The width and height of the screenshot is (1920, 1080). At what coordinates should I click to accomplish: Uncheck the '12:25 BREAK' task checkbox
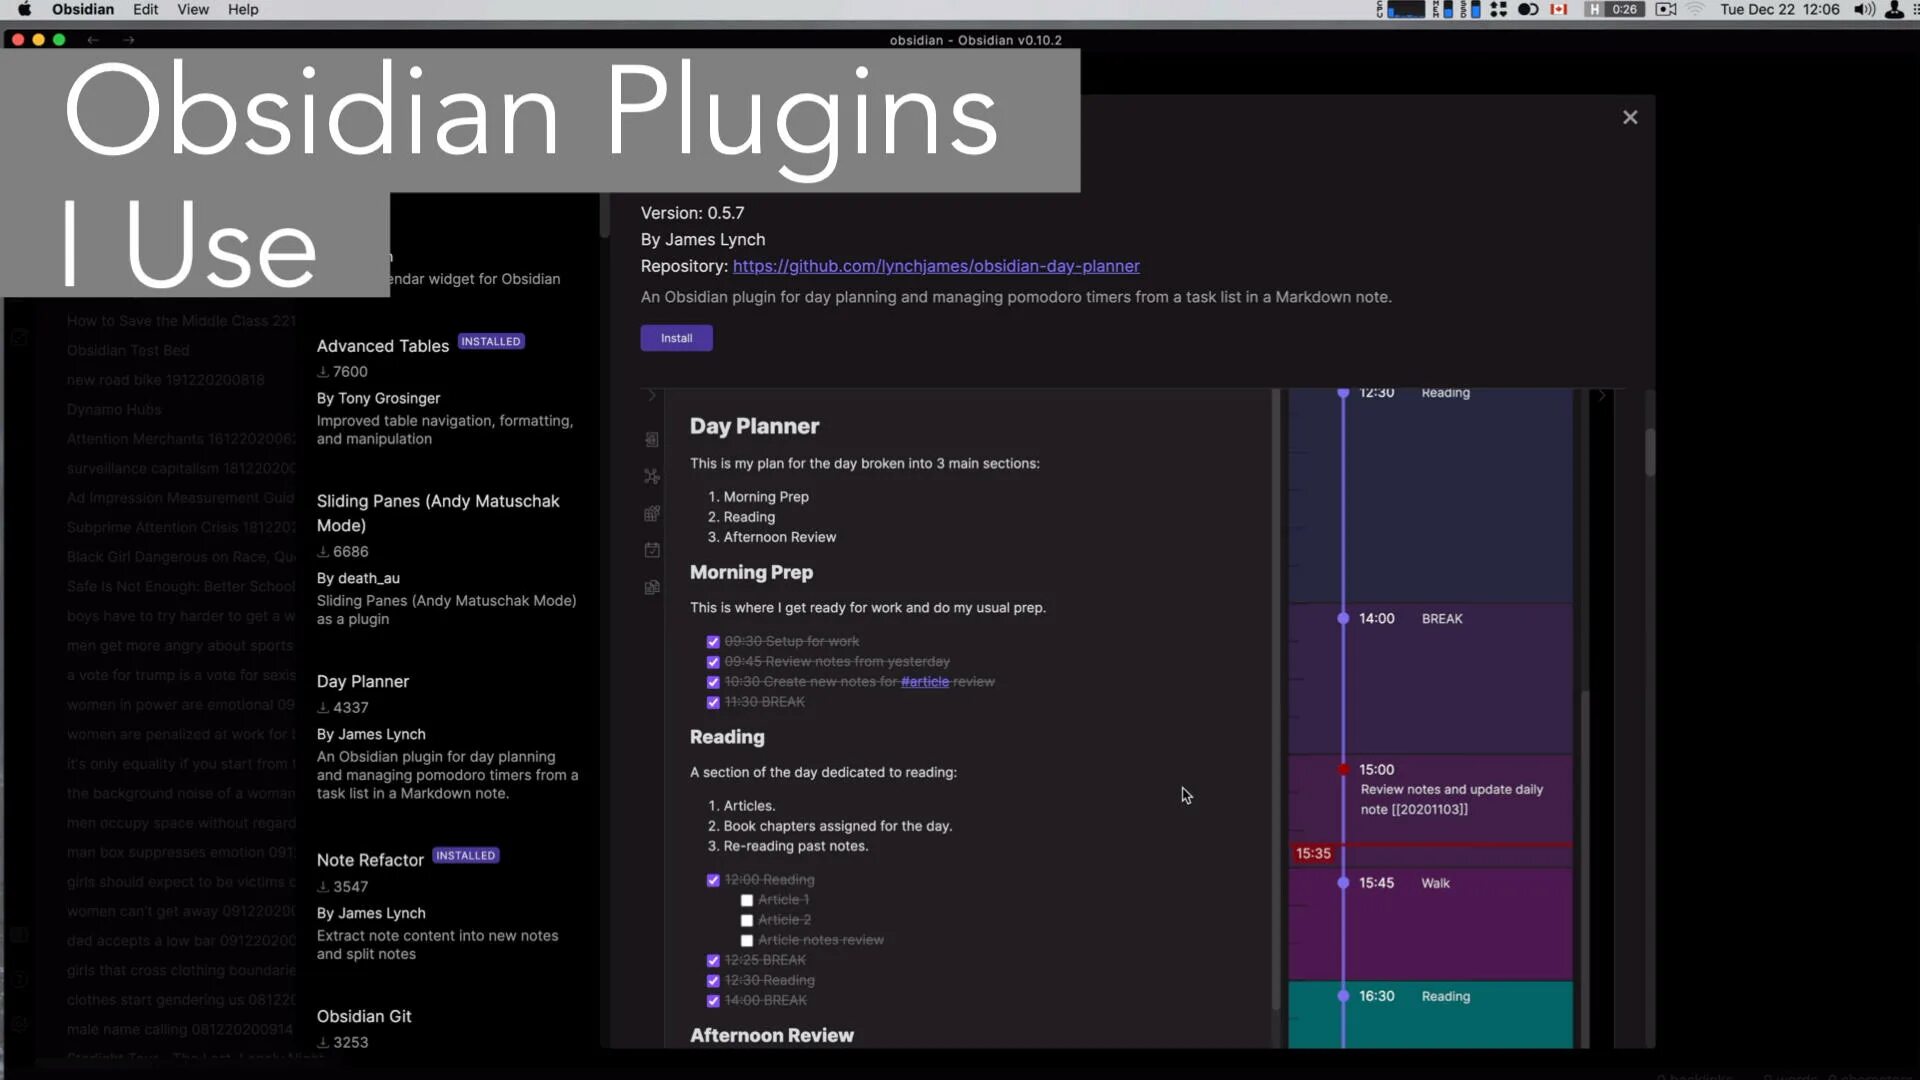coord(713,961)
